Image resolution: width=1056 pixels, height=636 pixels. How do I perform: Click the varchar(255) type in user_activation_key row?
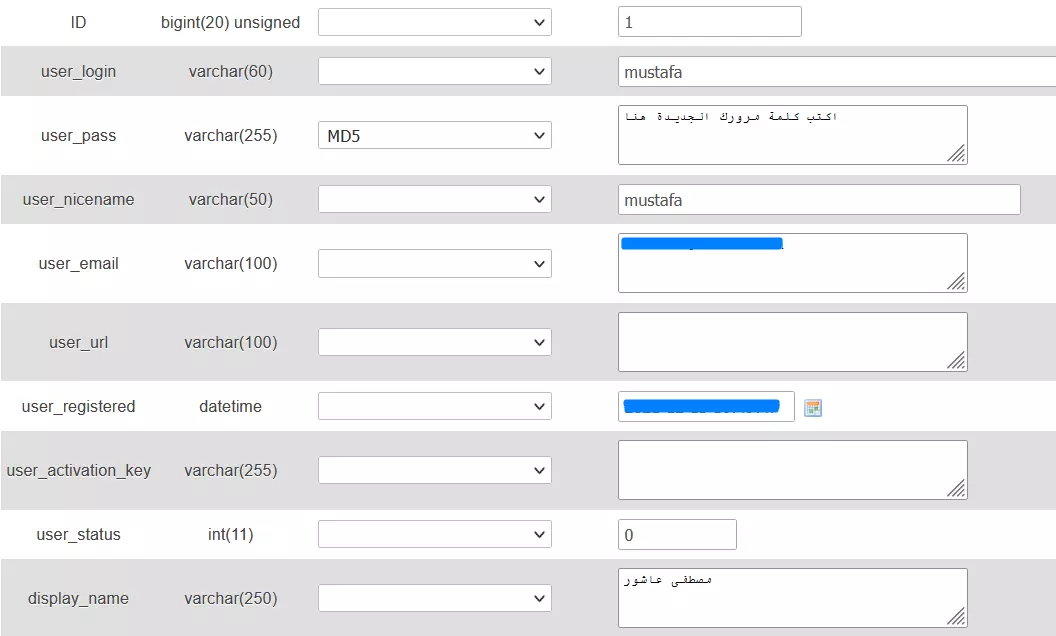[x=230, y=470]
